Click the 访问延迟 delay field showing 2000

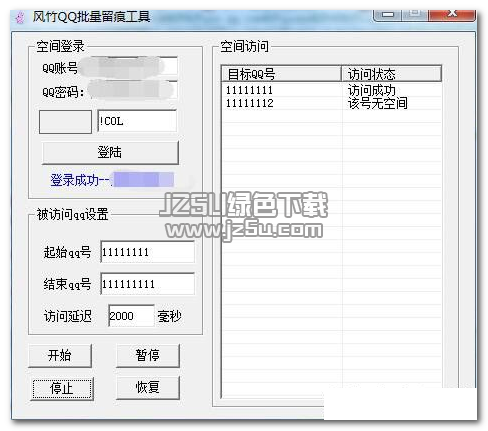131,315
